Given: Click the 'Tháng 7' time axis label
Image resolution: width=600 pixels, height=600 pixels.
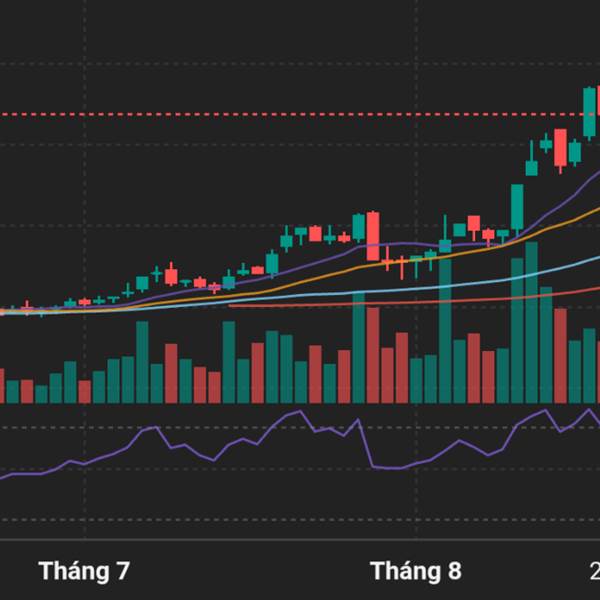Looking at the screenshot, I should 84,571.
